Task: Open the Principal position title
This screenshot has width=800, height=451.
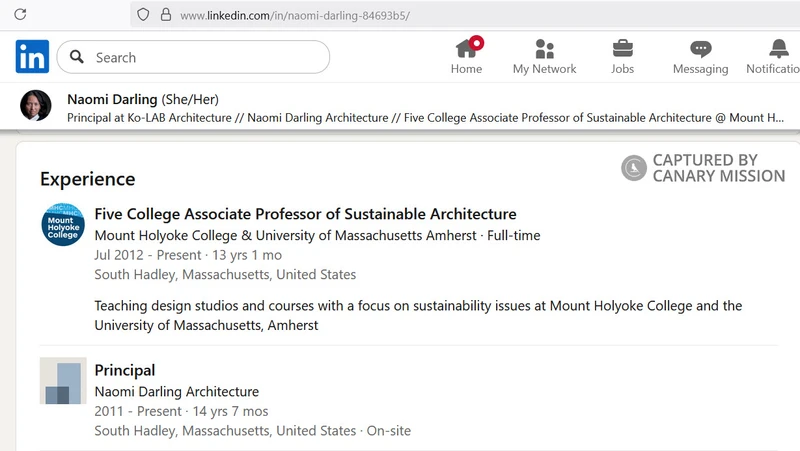Action: tap(125, 370)
